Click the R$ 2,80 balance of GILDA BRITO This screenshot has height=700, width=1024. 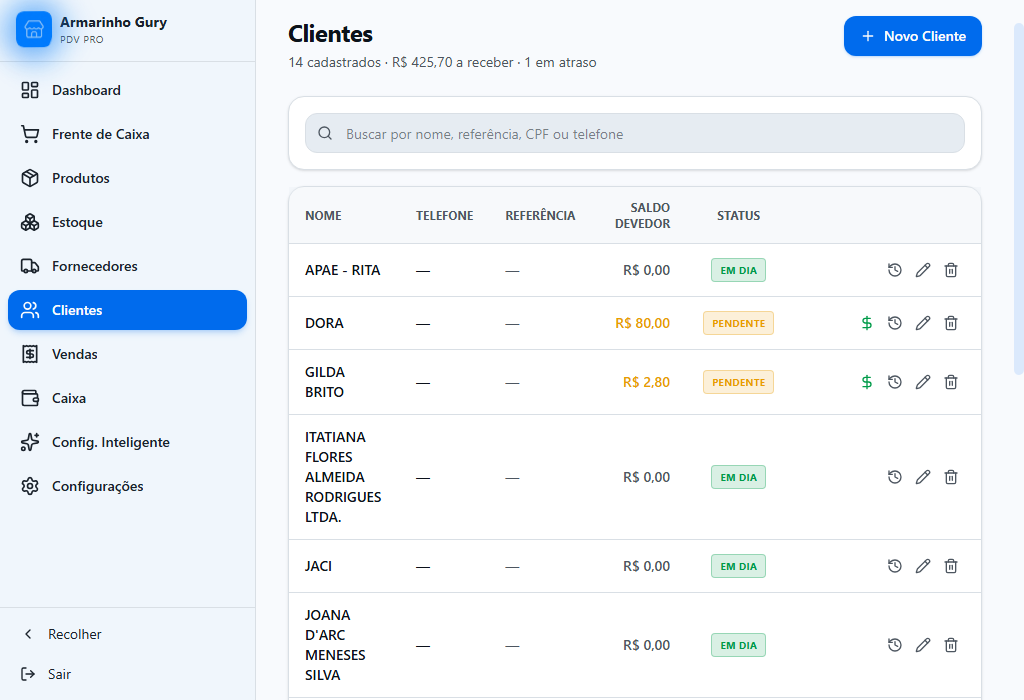click(646, 382)
